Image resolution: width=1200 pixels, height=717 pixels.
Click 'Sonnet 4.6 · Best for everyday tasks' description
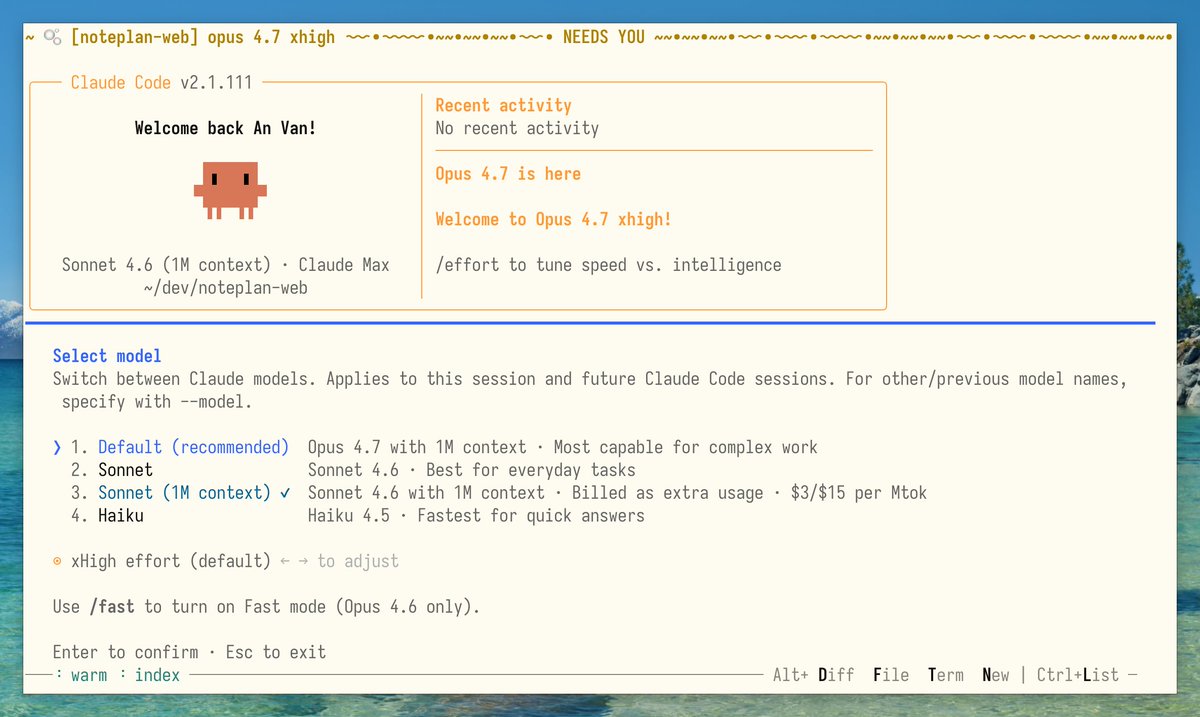tap(471, 470)
